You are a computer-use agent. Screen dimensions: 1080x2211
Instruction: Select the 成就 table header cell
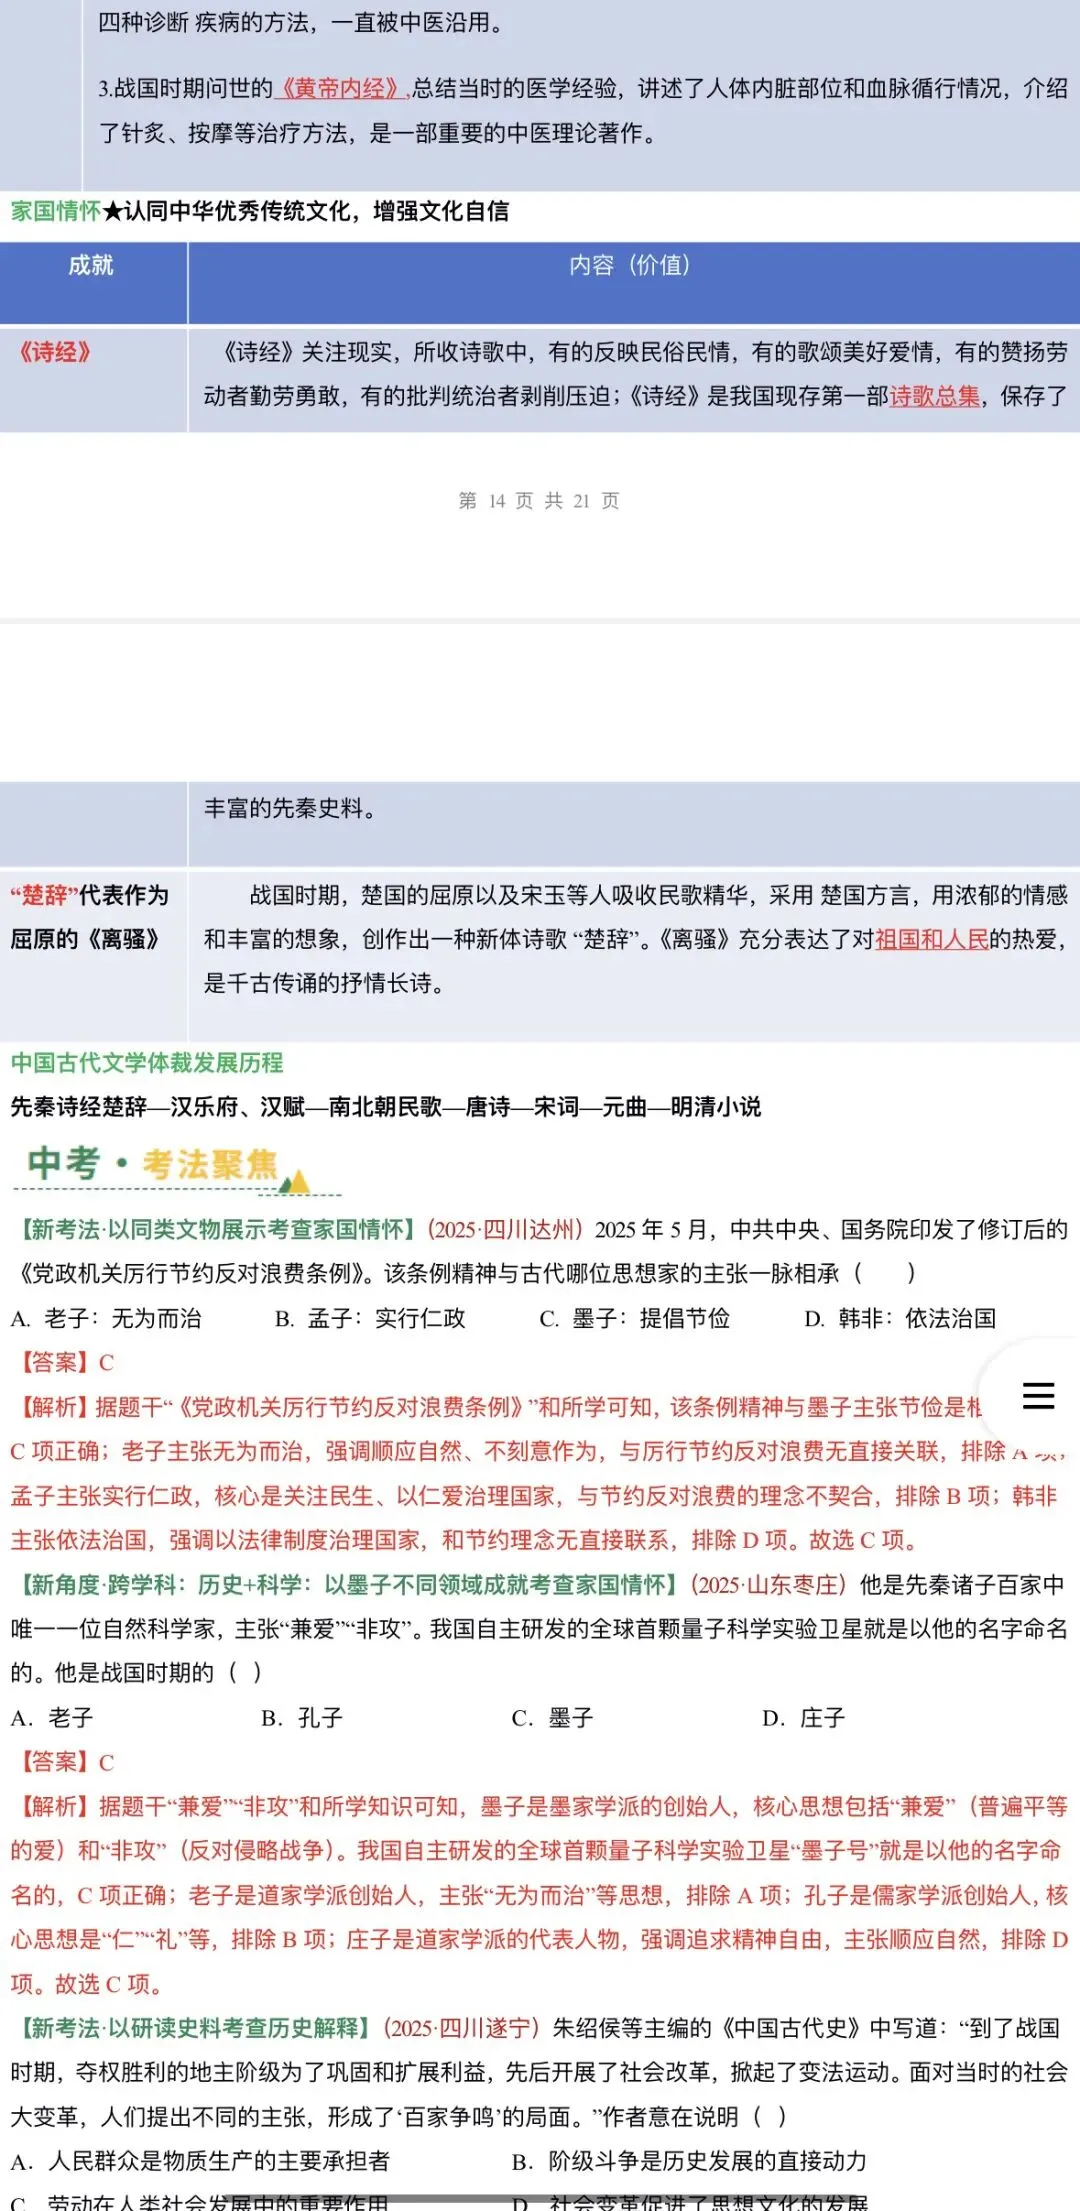(91, 282)
